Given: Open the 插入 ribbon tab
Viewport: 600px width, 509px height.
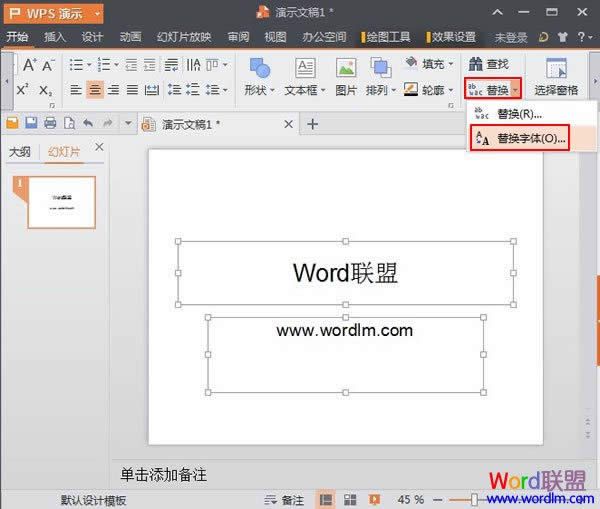Looking at the screenshot, I should pyautogui.click(x=55, y=37).
